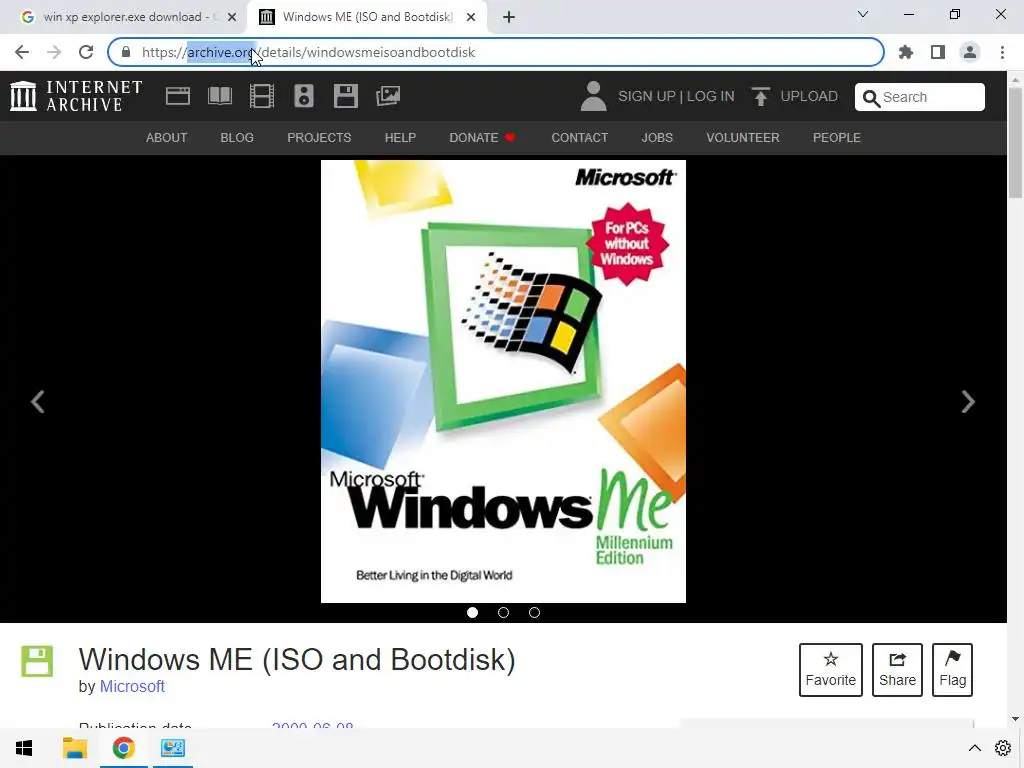Open the CONTACT menu item
Viewport: 1024px width, 768px height.
point(579,138)
